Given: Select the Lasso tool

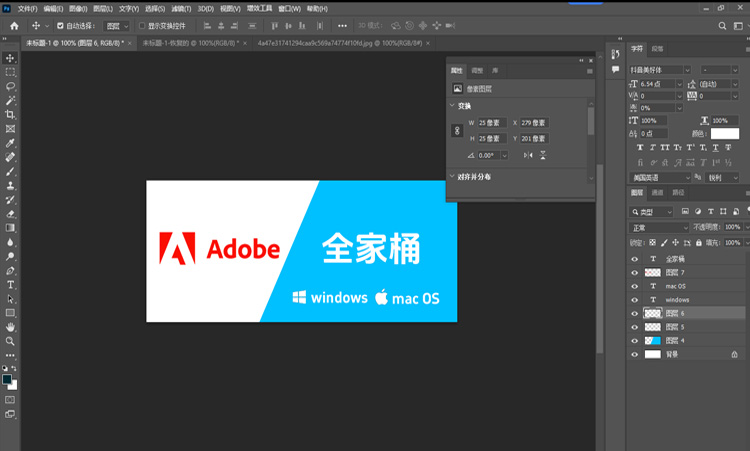Looking at the screenshot, I should coord(10,86).
